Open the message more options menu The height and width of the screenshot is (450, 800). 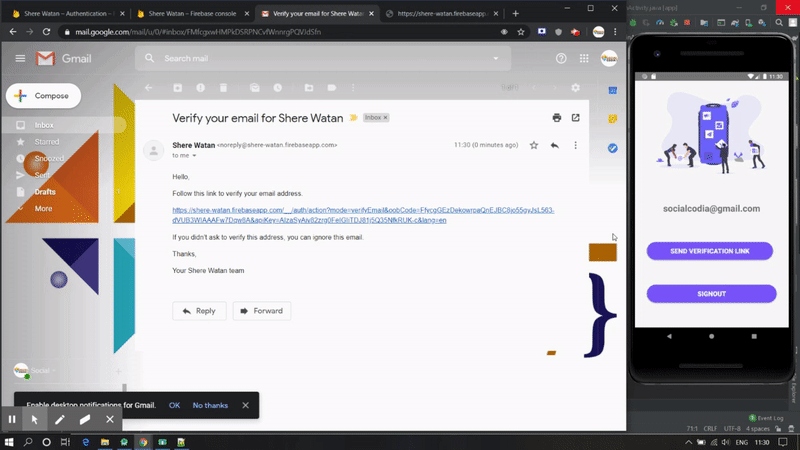coord(576,145)
